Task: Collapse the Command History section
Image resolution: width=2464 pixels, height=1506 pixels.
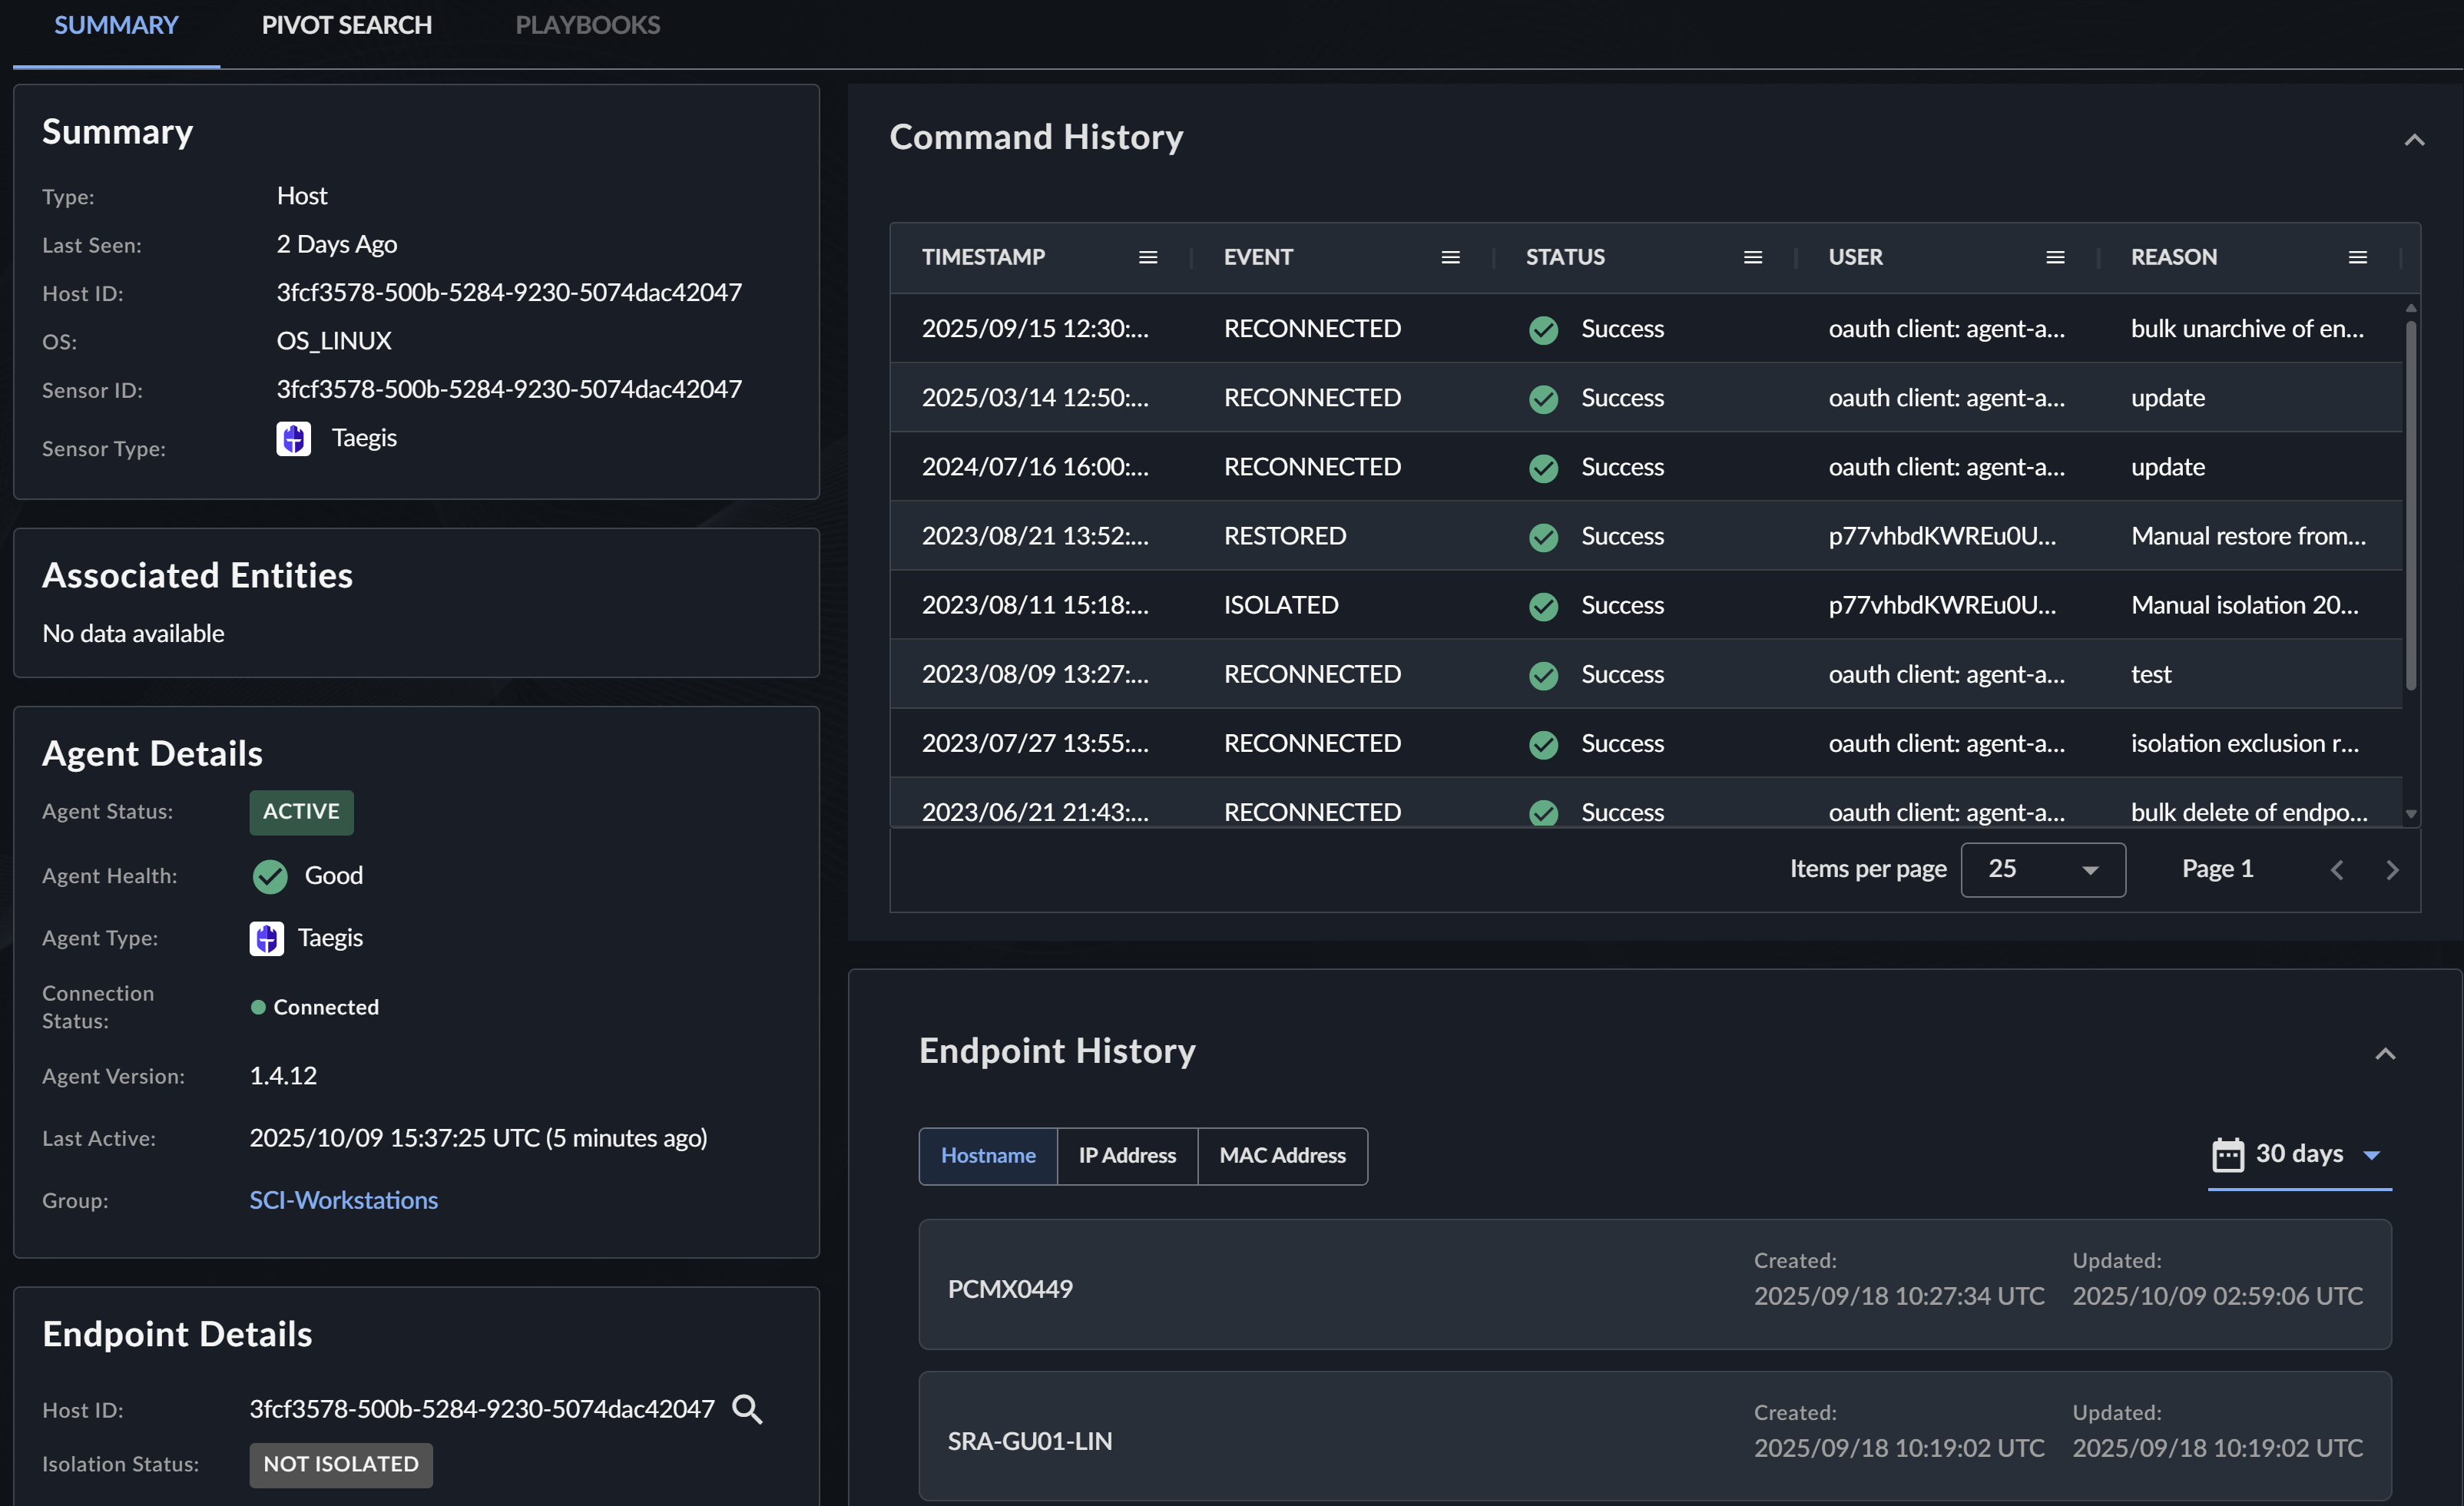Action: pyautogui.click(x=2414, y=140)
